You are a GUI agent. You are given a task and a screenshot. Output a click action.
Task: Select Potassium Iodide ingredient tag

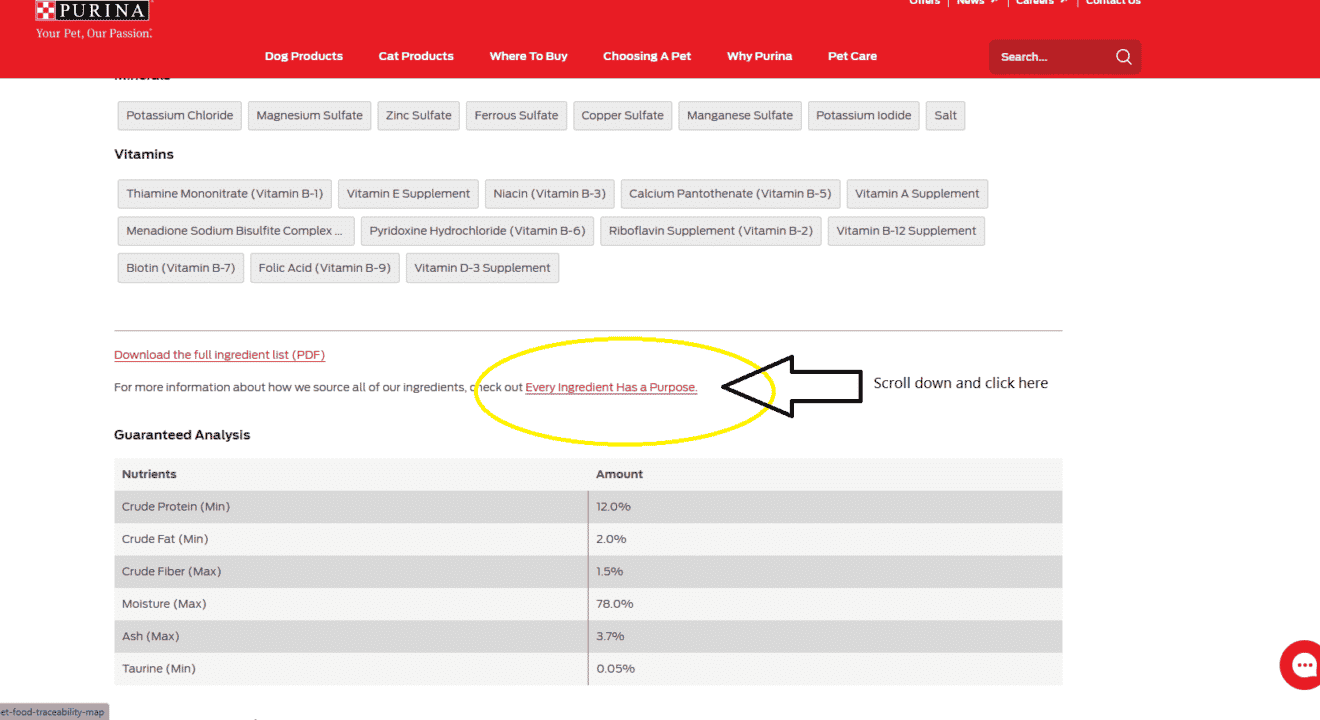coord(864,115)
